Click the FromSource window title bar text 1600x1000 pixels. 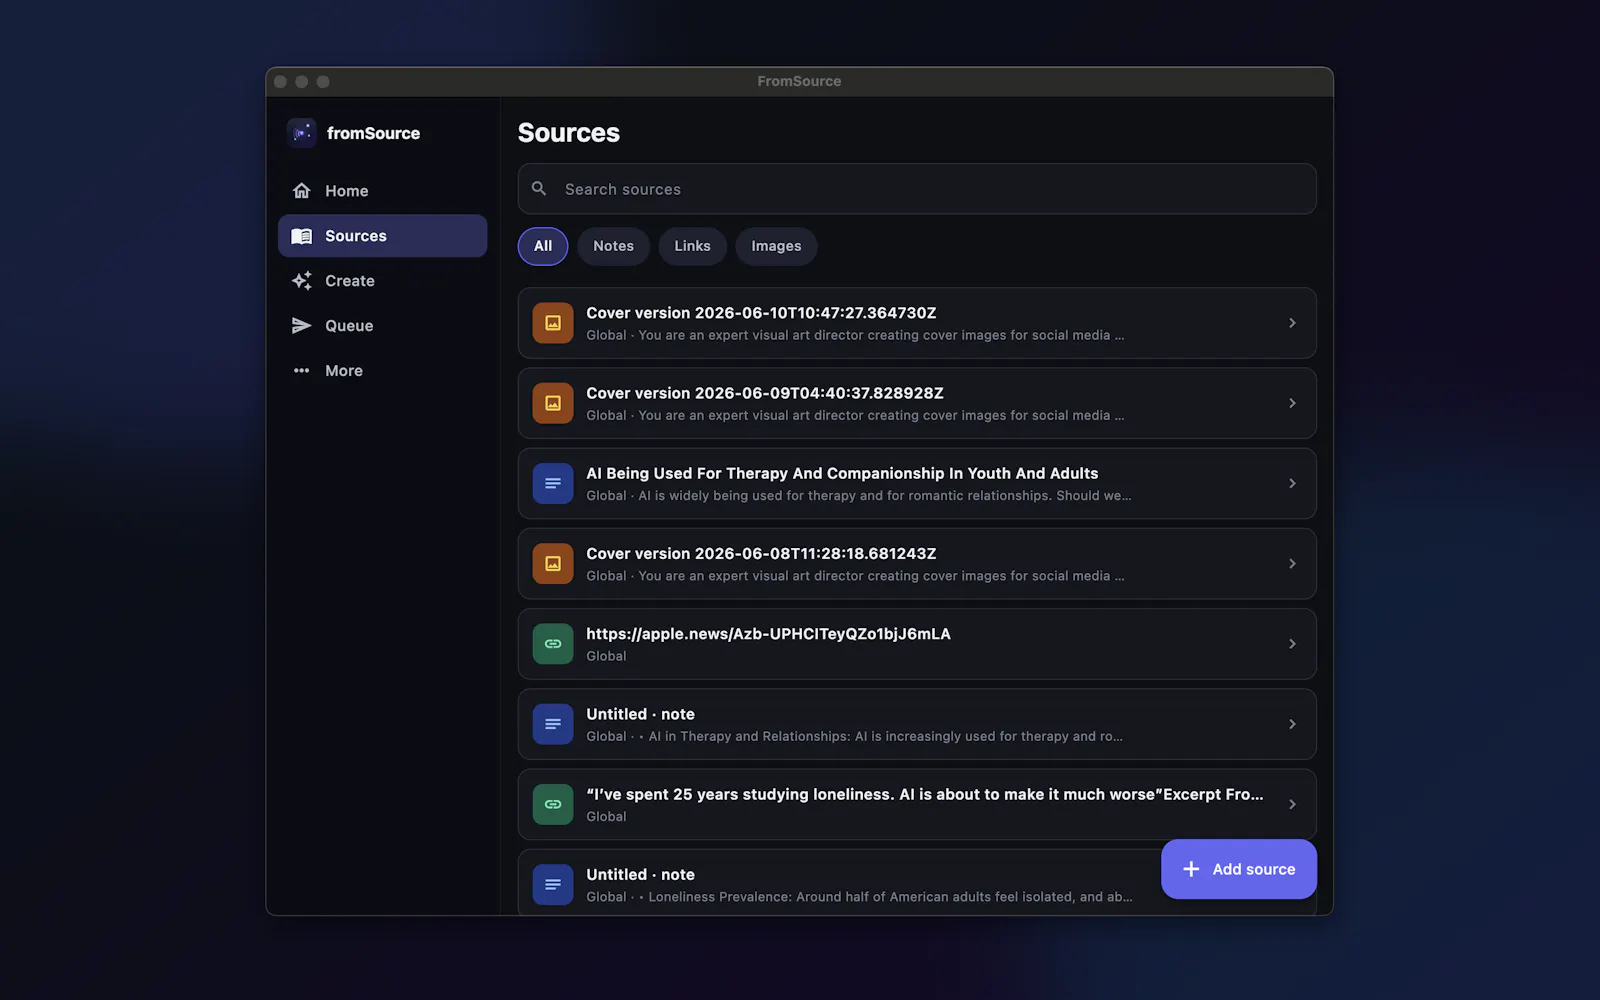(x=799, y=81)
